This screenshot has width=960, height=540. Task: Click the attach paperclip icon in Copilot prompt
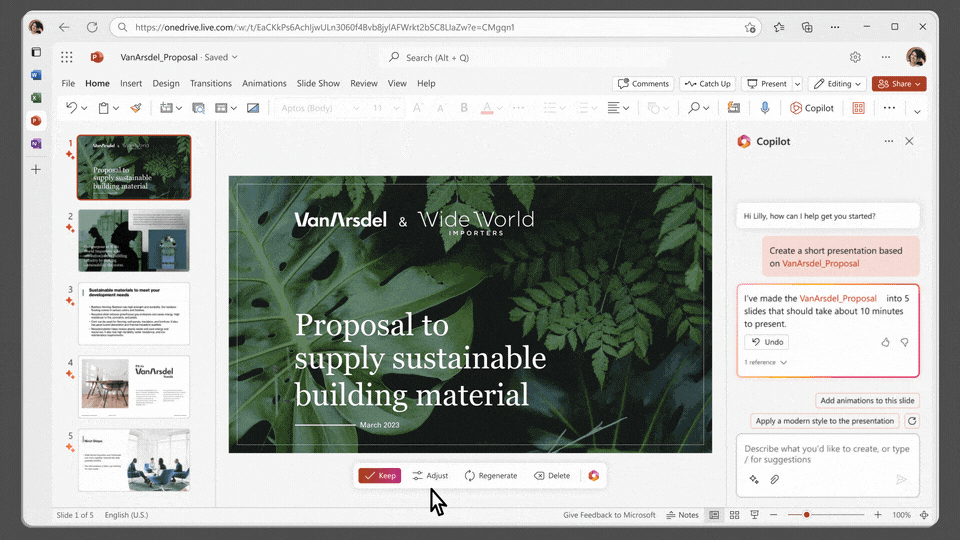tap(774, 480)
